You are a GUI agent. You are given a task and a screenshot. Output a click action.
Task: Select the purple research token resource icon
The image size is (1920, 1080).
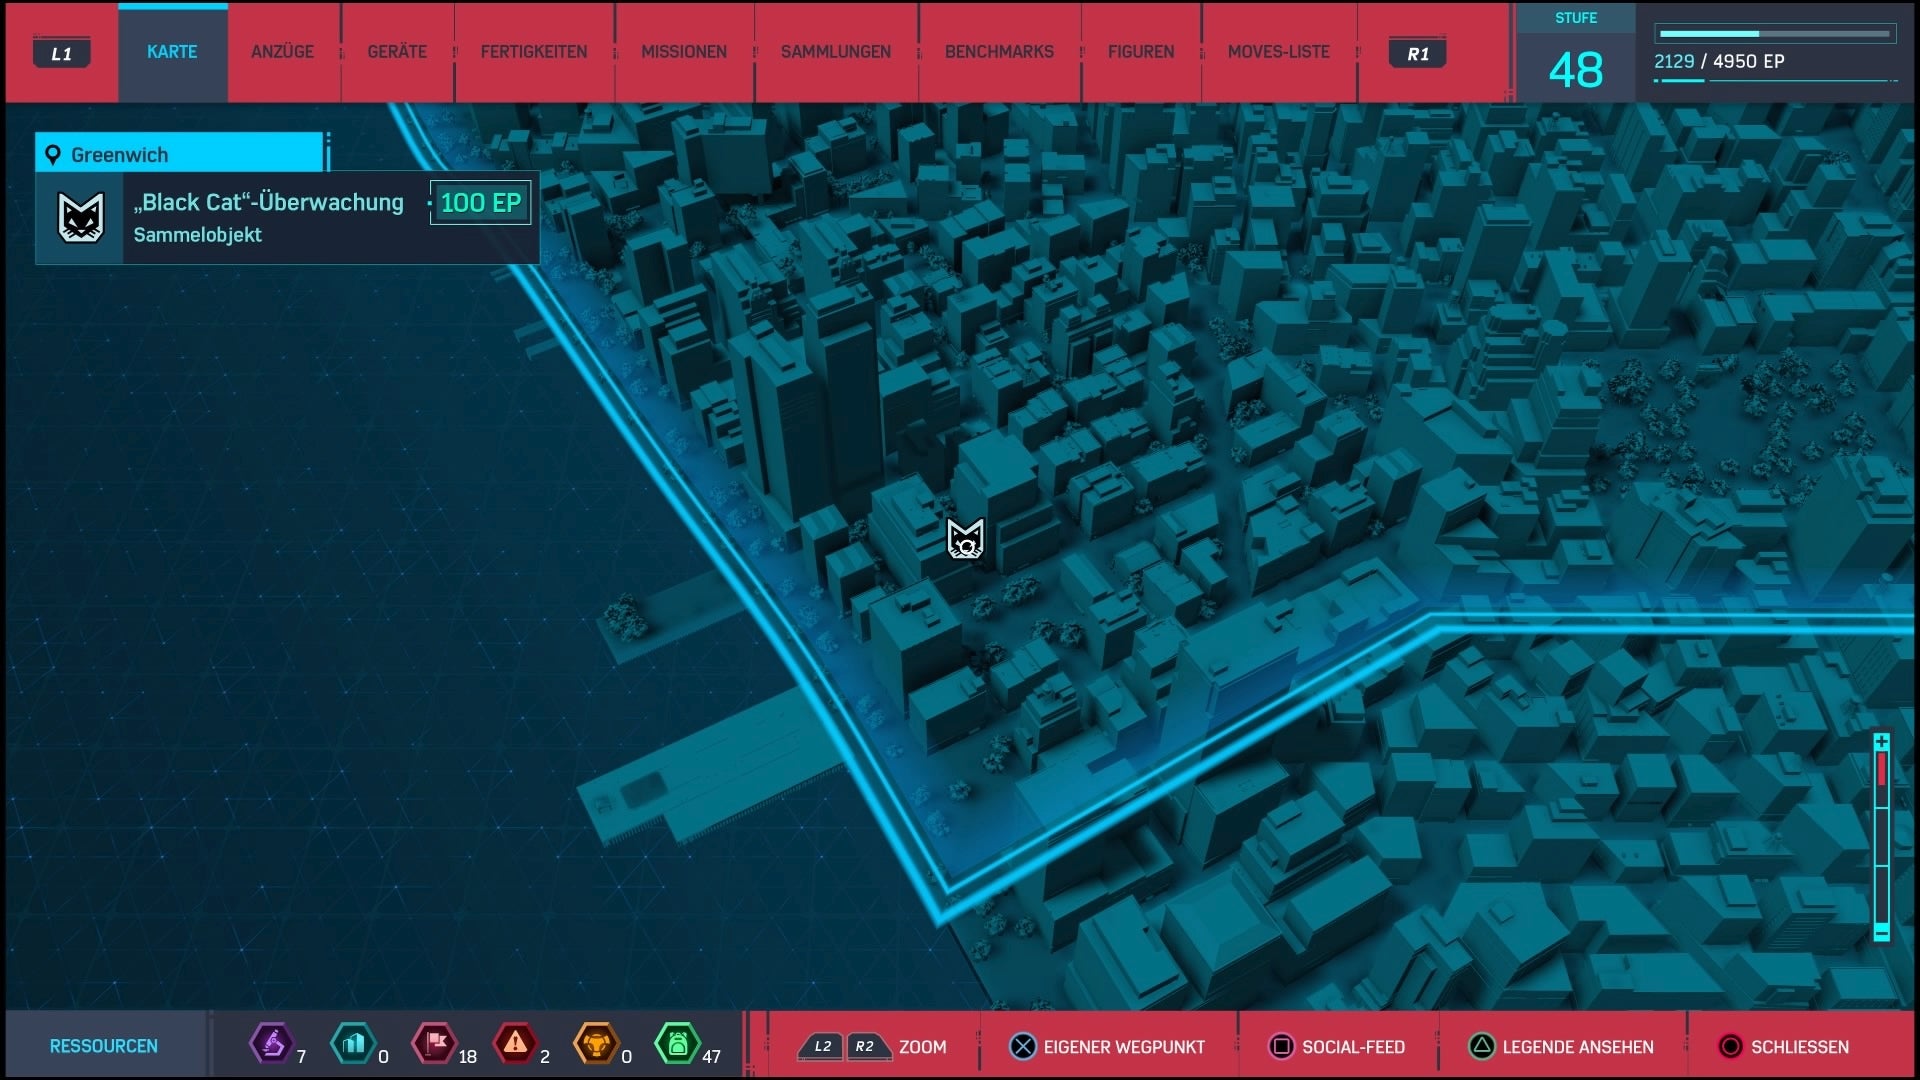point(271,1044)
